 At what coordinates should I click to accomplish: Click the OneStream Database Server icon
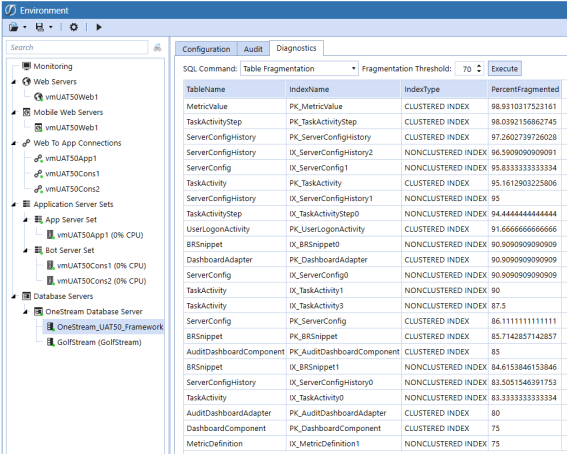pyautogui.click(x=38, y=312)
